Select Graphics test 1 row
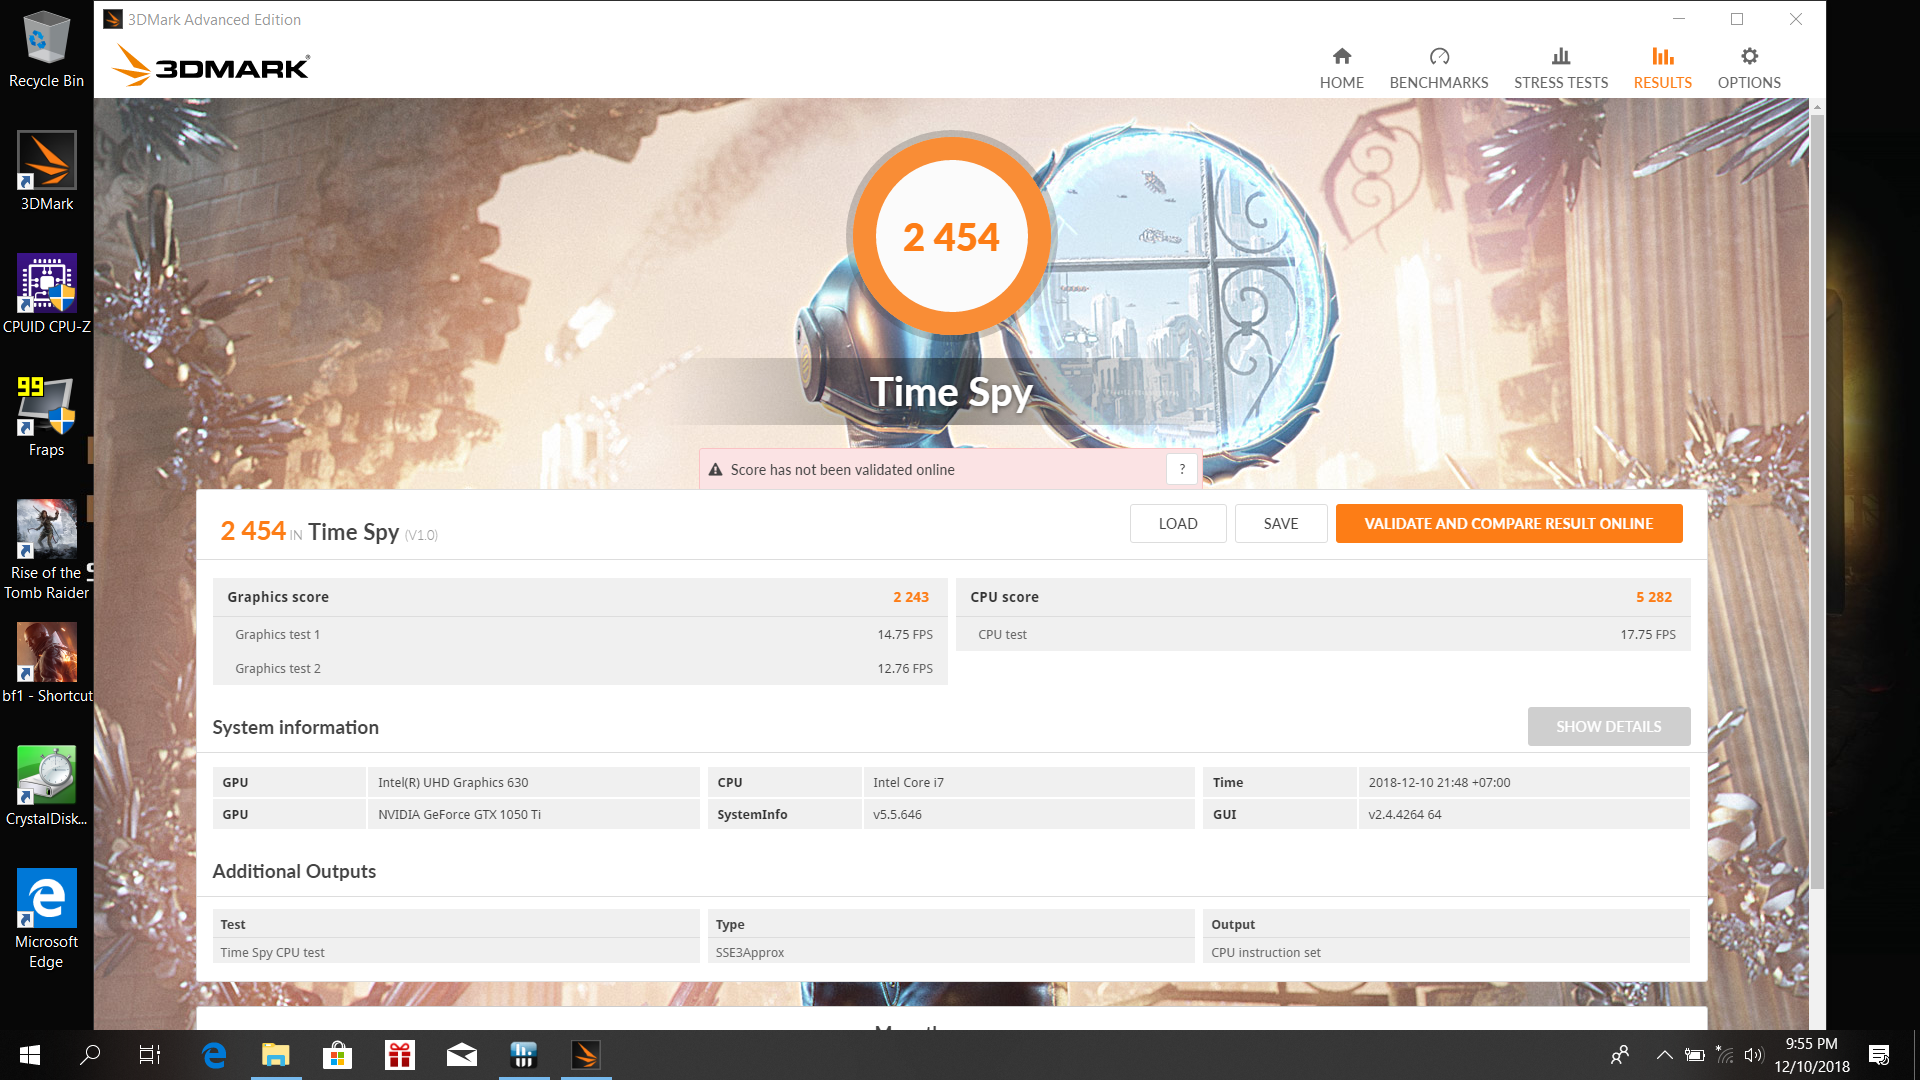The image size is (1920, 1080). [x=580, y=634]
